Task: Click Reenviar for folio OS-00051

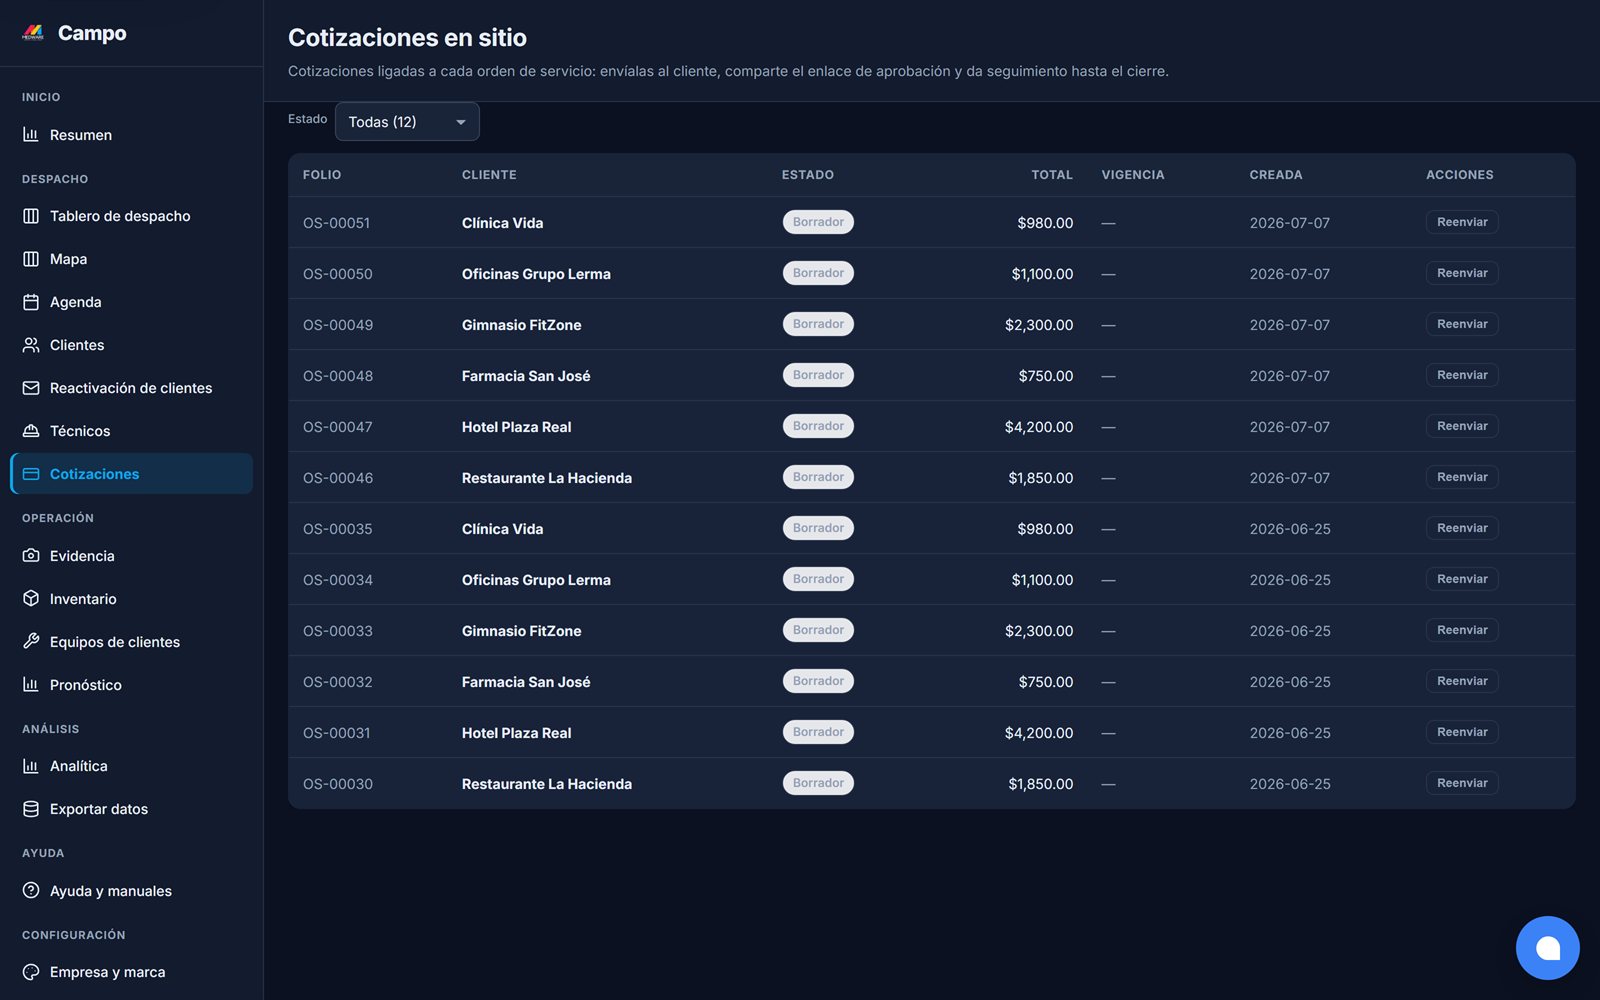Action: (x=1462, y=222)
